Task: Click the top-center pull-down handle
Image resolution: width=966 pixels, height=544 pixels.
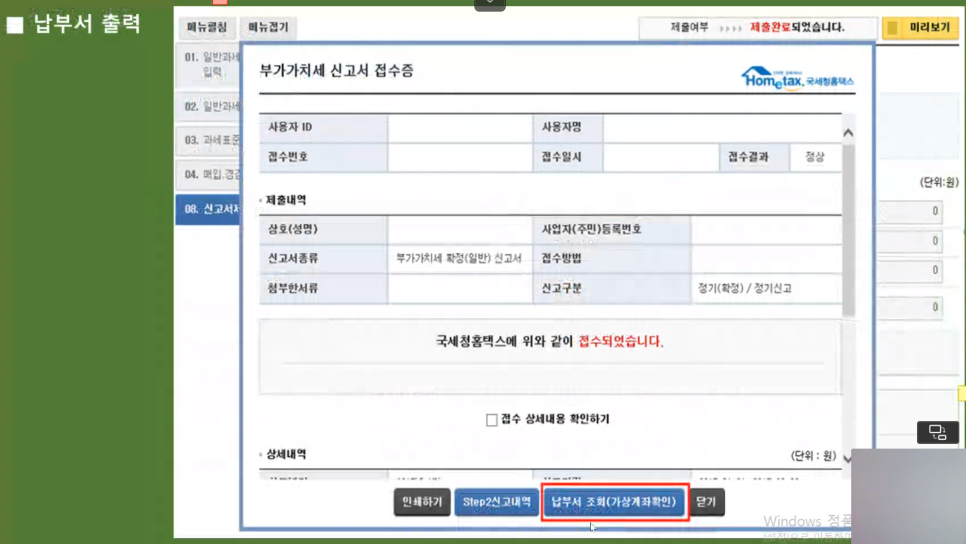Action: [490, 4]
